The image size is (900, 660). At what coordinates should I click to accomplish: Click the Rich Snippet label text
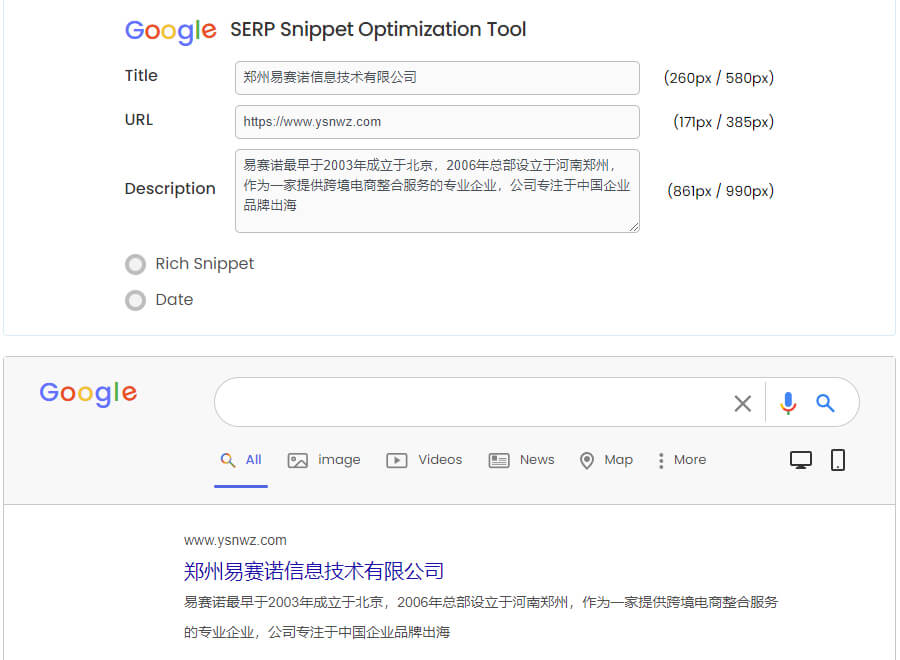pyautogui.click(x=204, y=264)
